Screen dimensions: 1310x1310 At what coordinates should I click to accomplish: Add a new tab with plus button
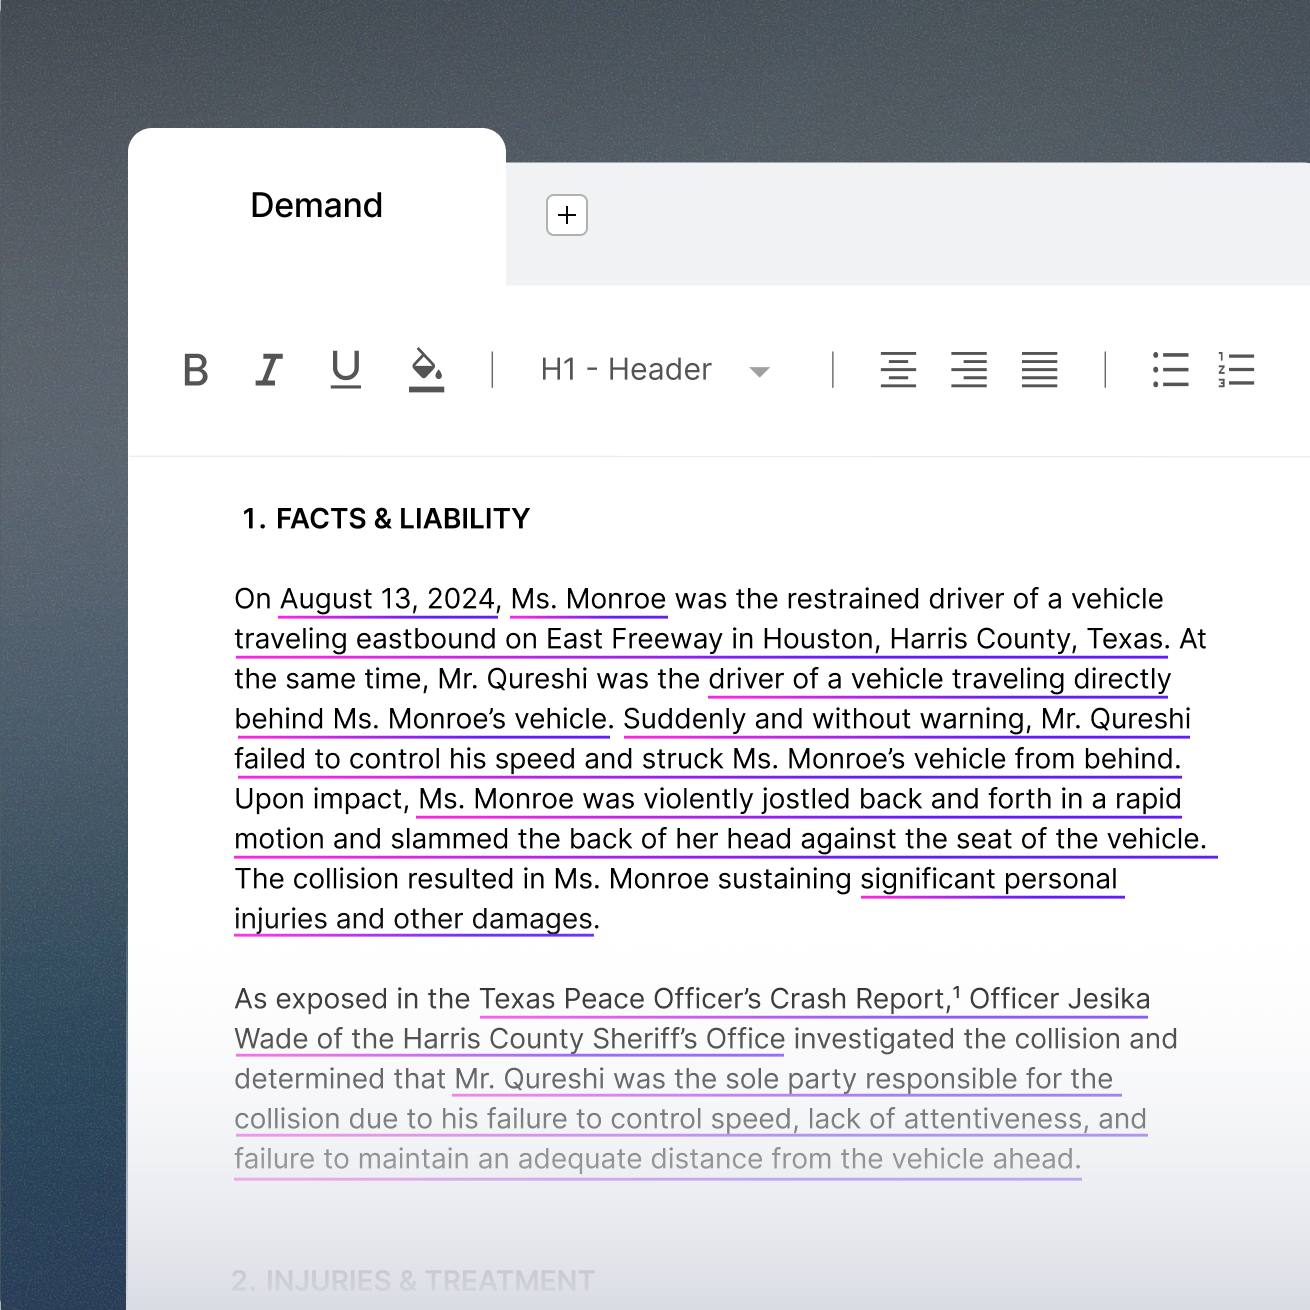pos(567,215)
